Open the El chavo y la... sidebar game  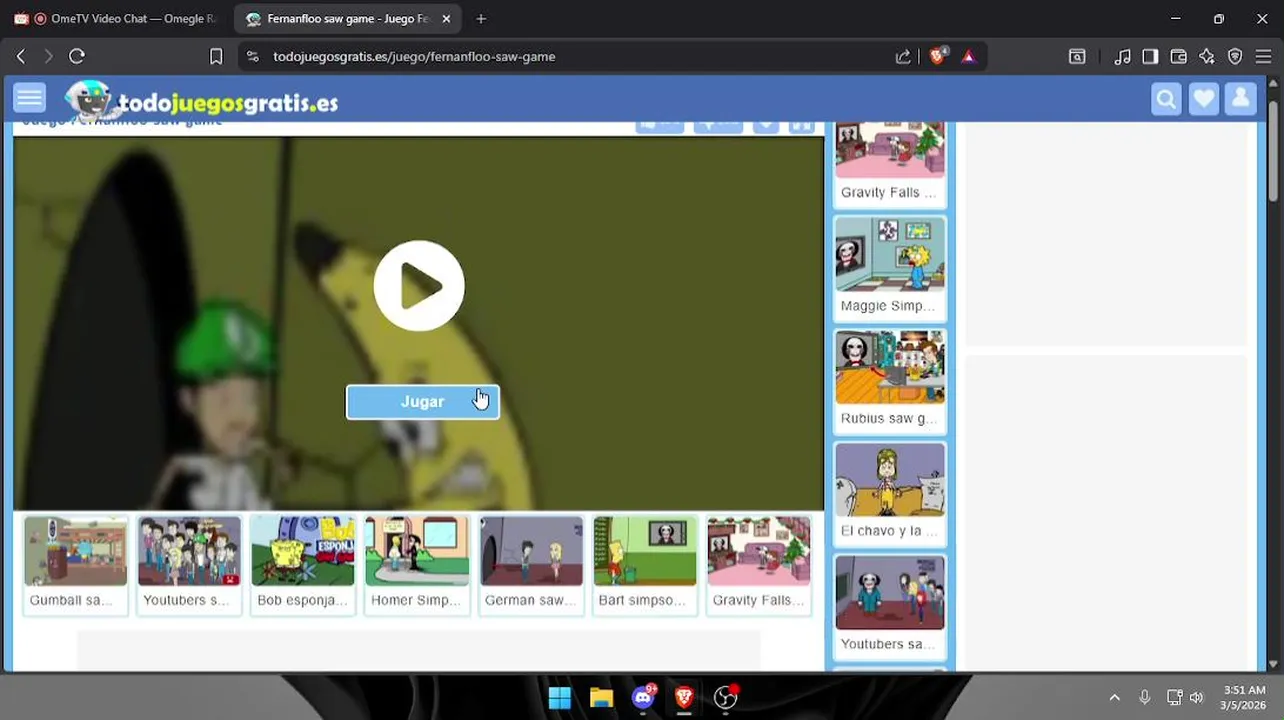(x=890, y=493)
